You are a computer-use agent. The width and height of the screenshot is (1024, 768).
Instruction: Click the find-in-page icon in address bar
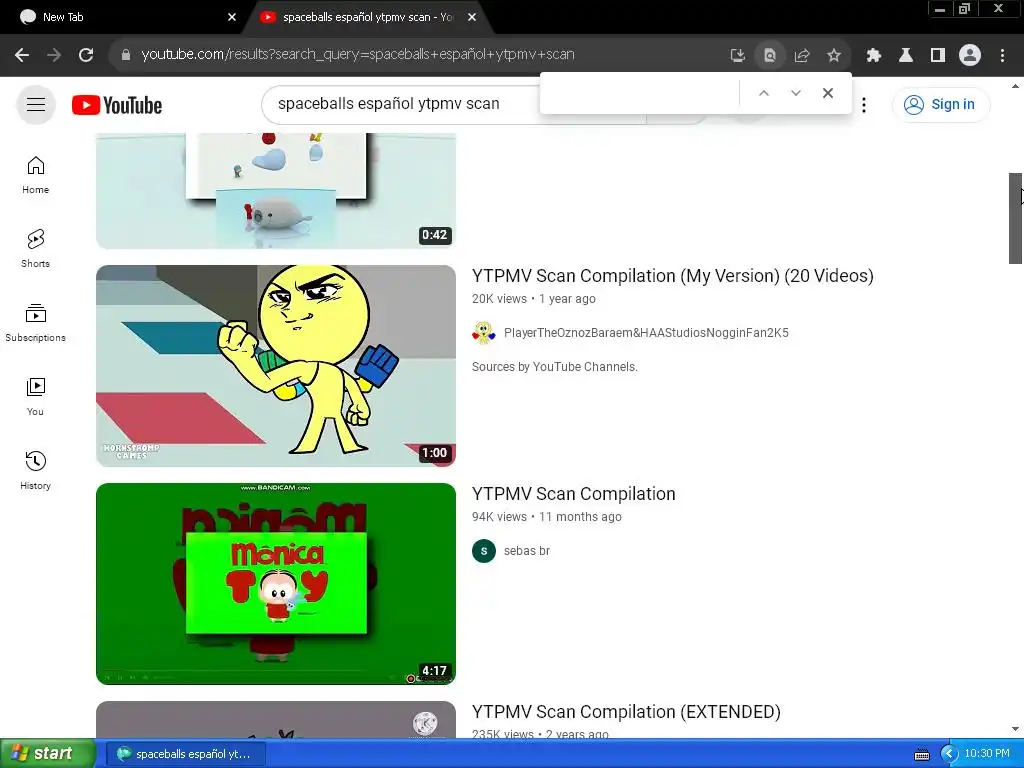pyautogui.click(x=770, y=56)
